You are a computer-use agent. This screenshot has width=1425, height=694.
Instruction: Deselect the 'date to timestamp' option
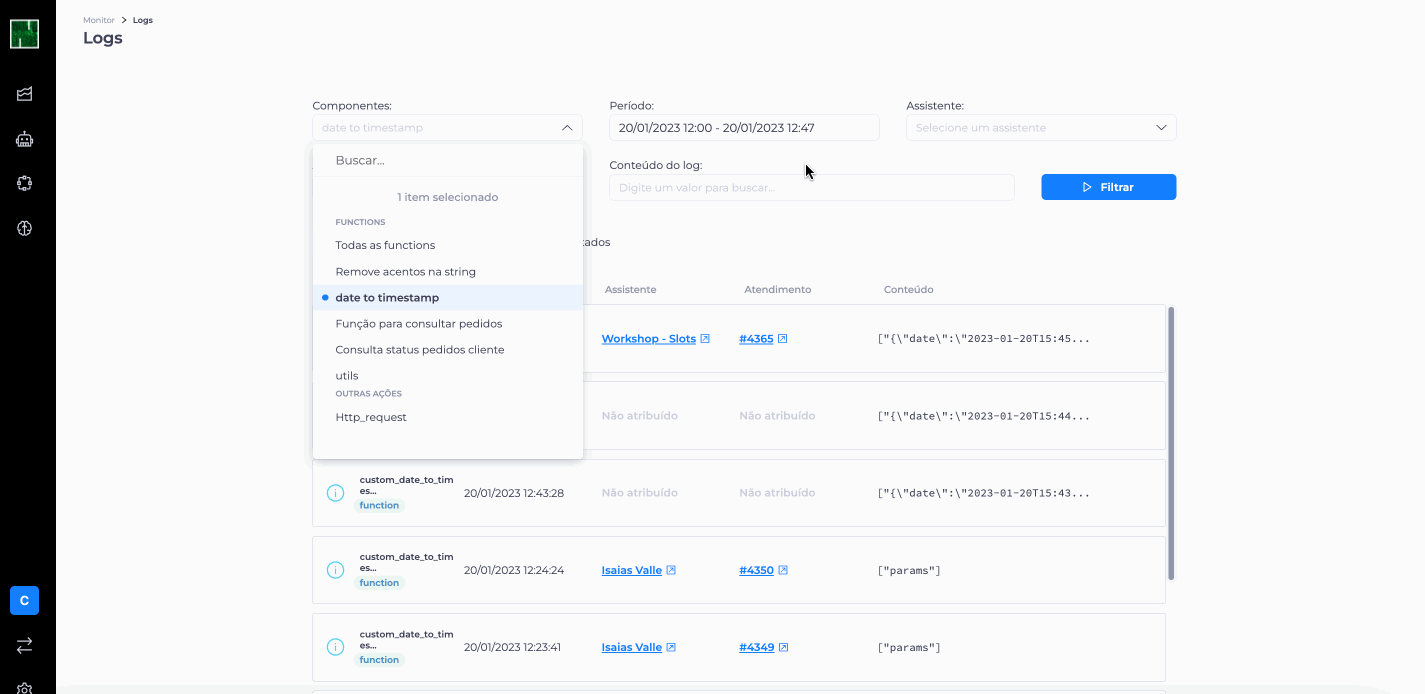pos(387,298)
